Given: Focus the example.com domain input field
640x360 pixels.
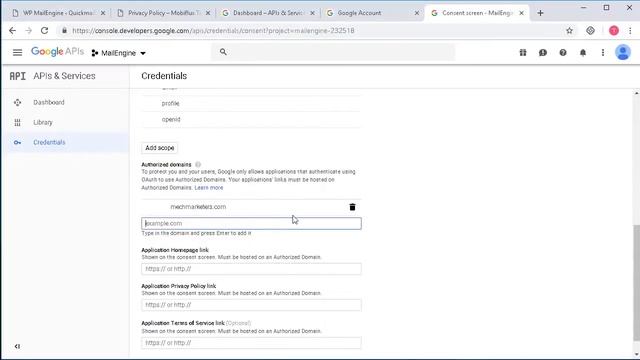Looking at the screenshot, I should 251,223.
